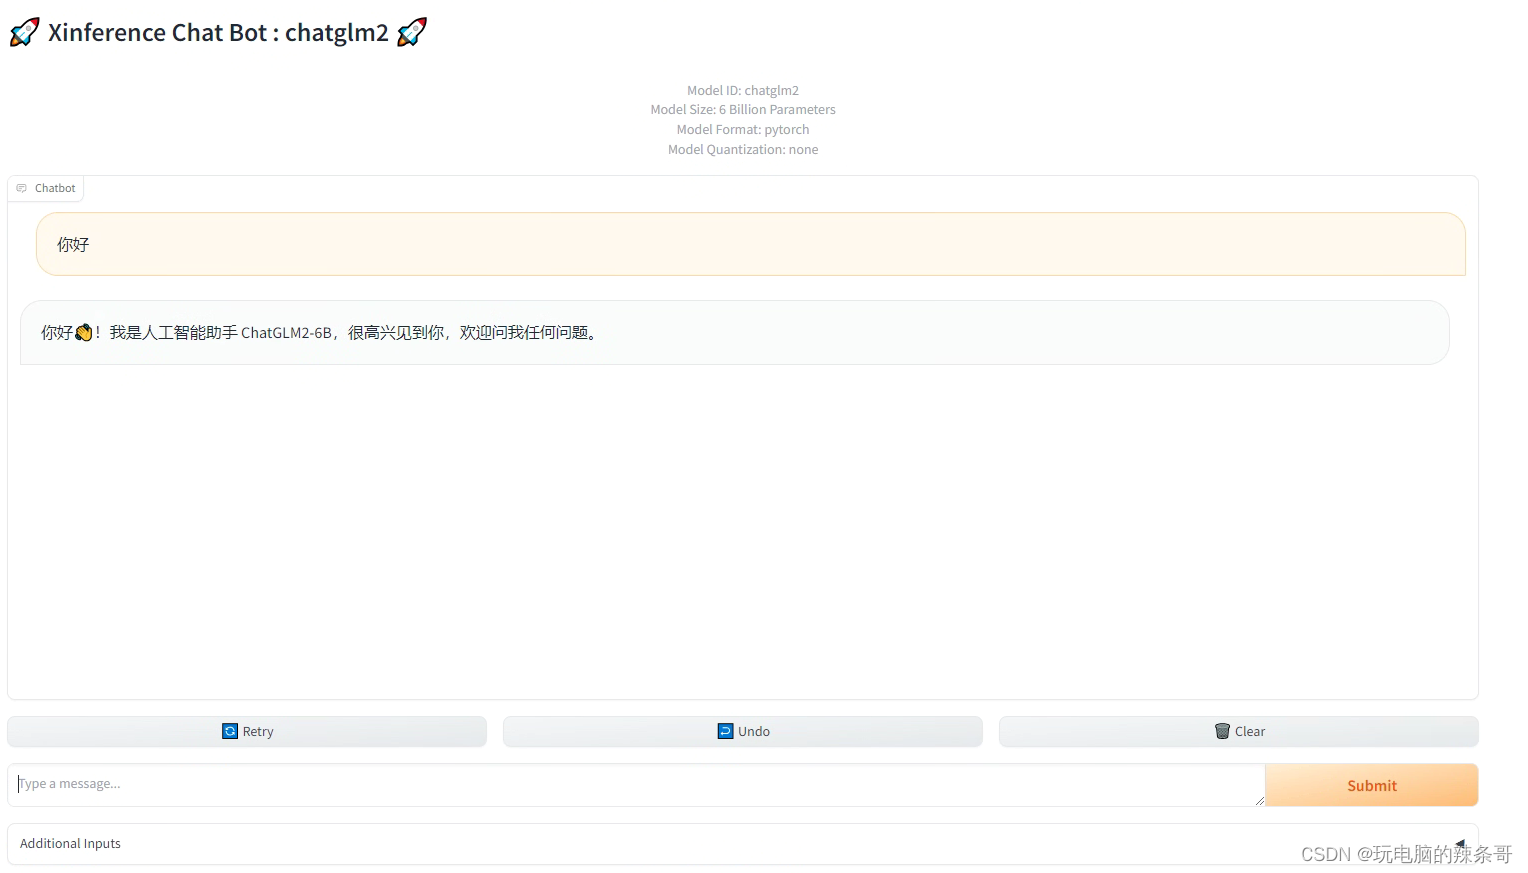Click the undo arrow icon
The height and width of the screenshot is (873, 1528).
726,731
